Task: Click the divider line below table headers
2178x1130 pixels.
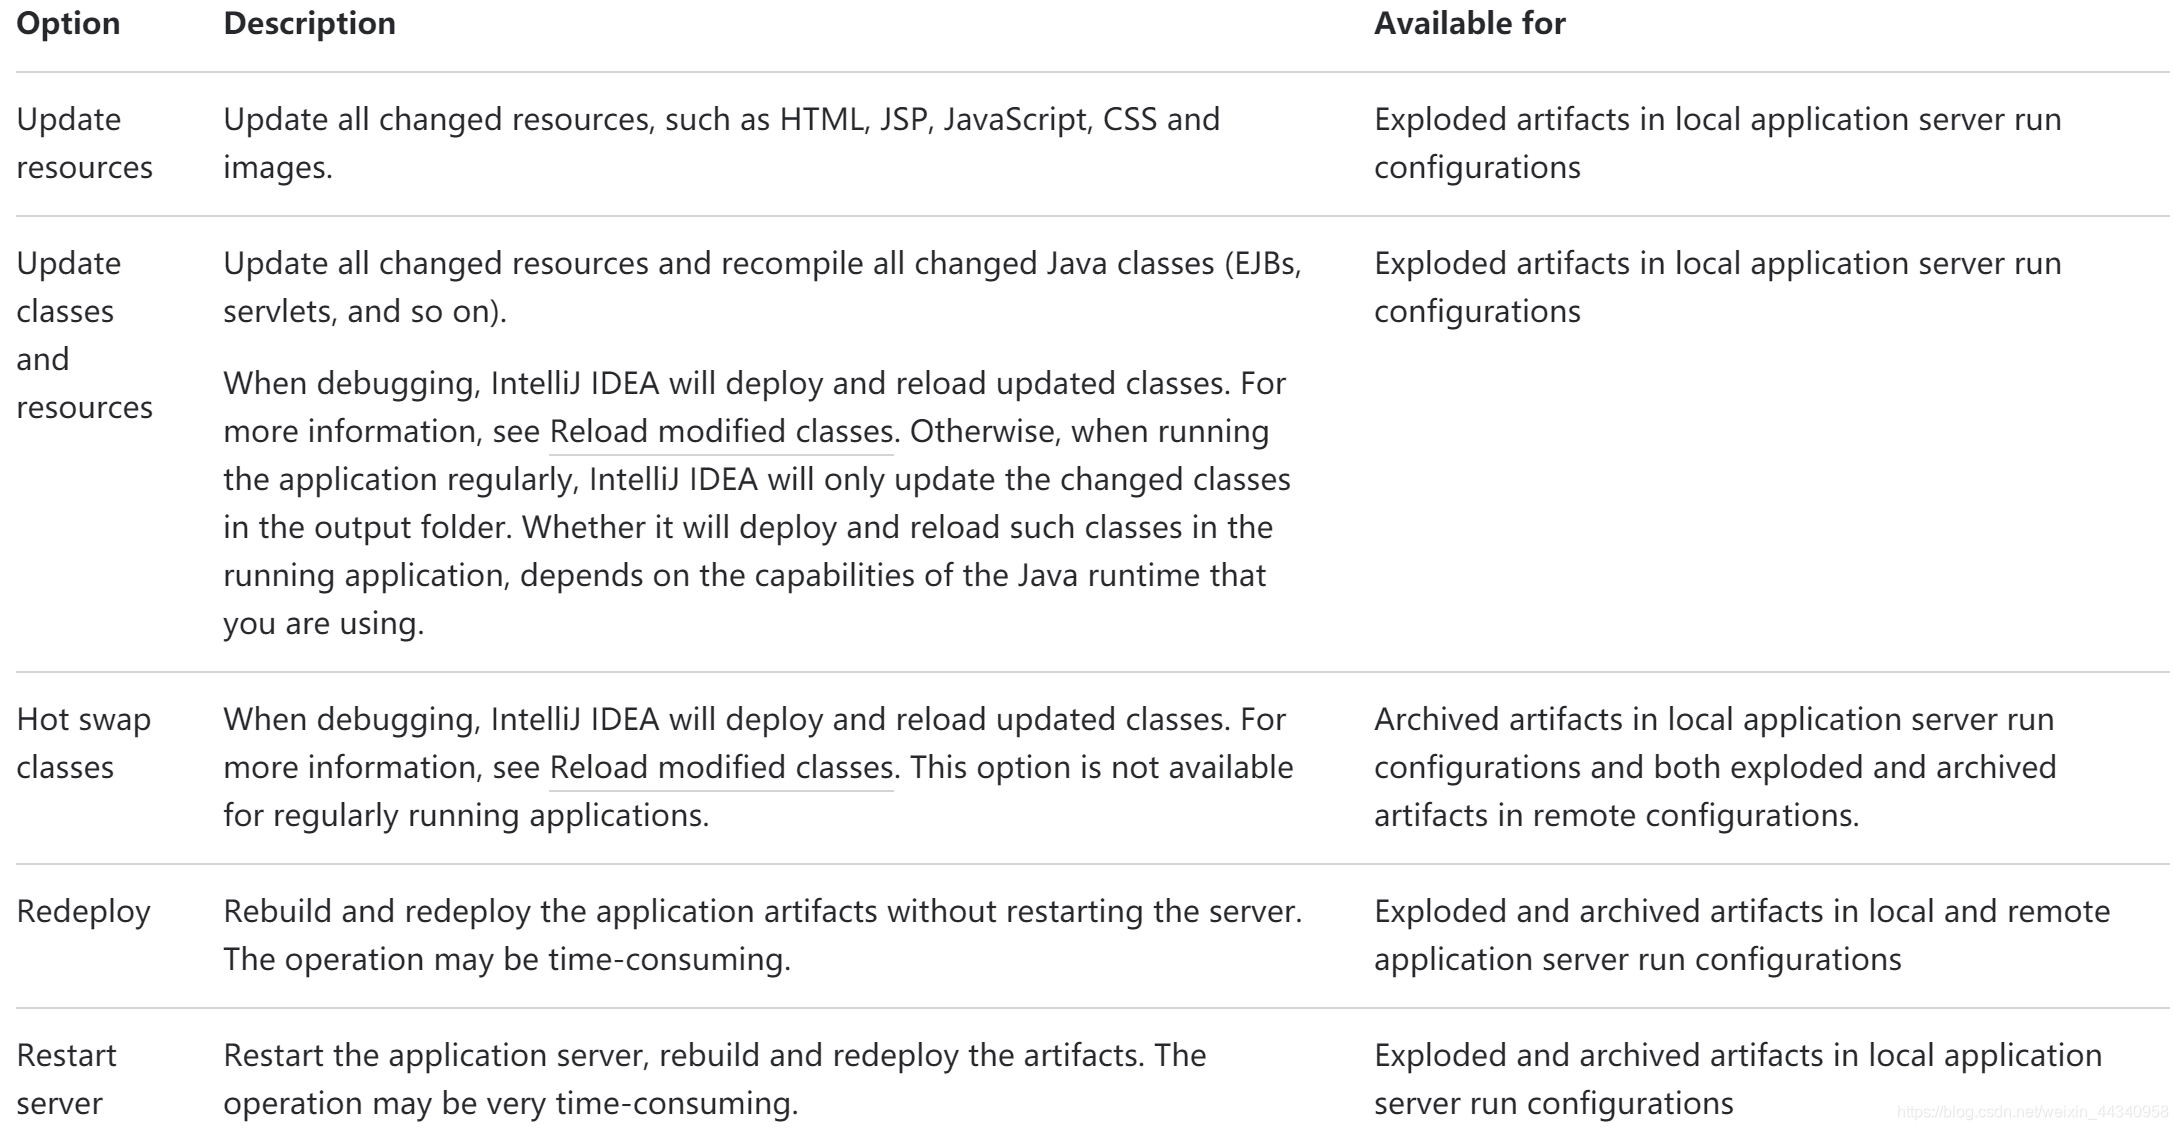Action: pyautogui.click(x=1089, y=70)
